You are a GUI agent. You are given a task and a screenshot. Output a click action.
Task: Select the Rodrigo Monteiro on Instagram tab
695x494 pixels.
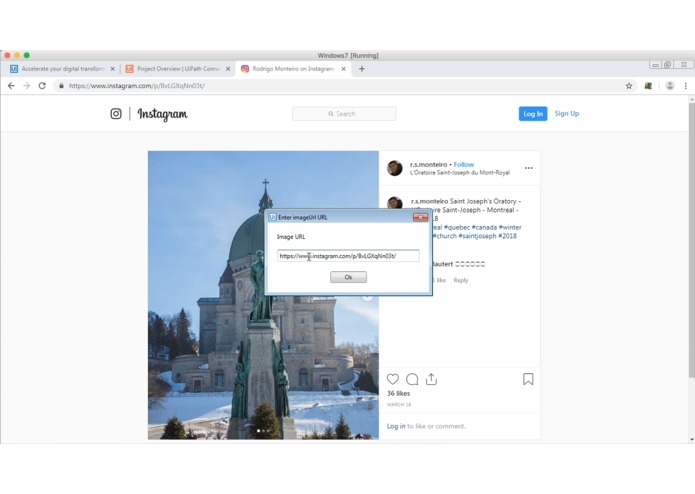coord(293,69)
